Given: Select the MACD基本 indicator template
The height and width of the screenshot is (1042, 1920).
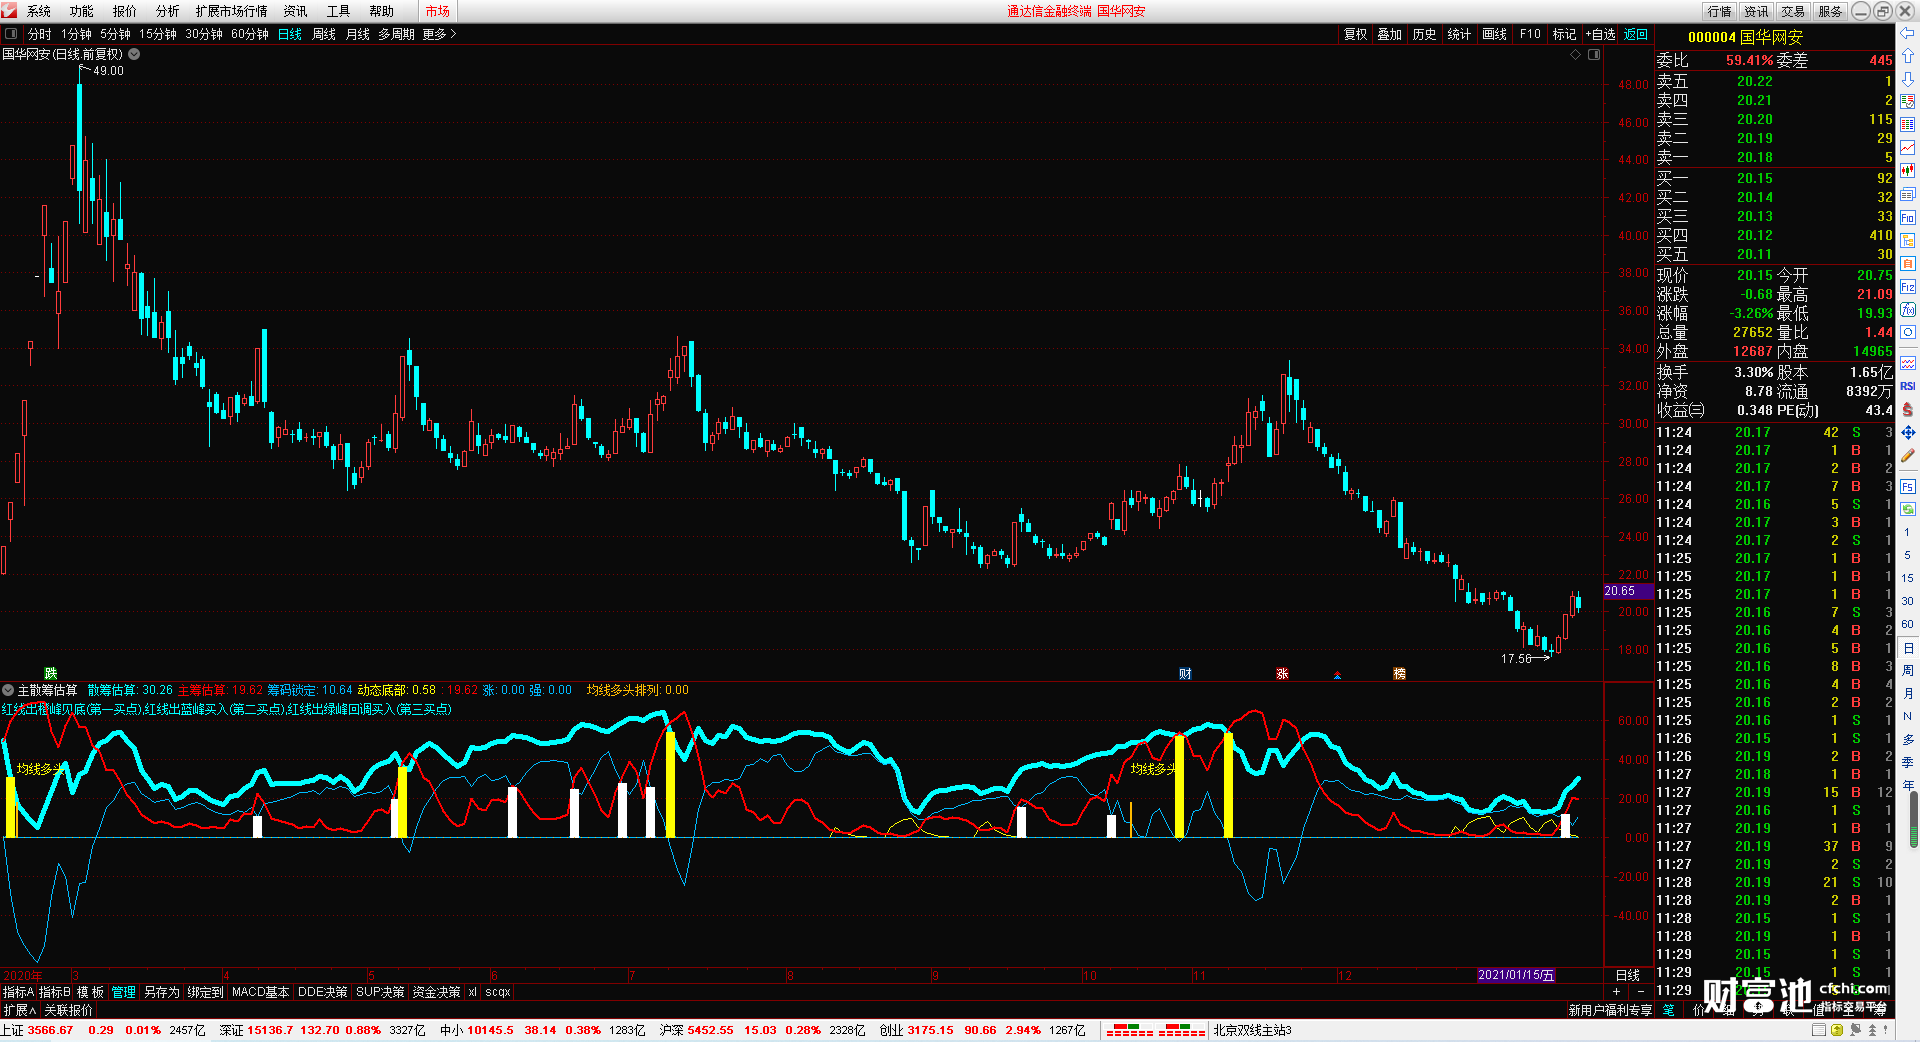Looking at the screenshot, I should point(260,992).
